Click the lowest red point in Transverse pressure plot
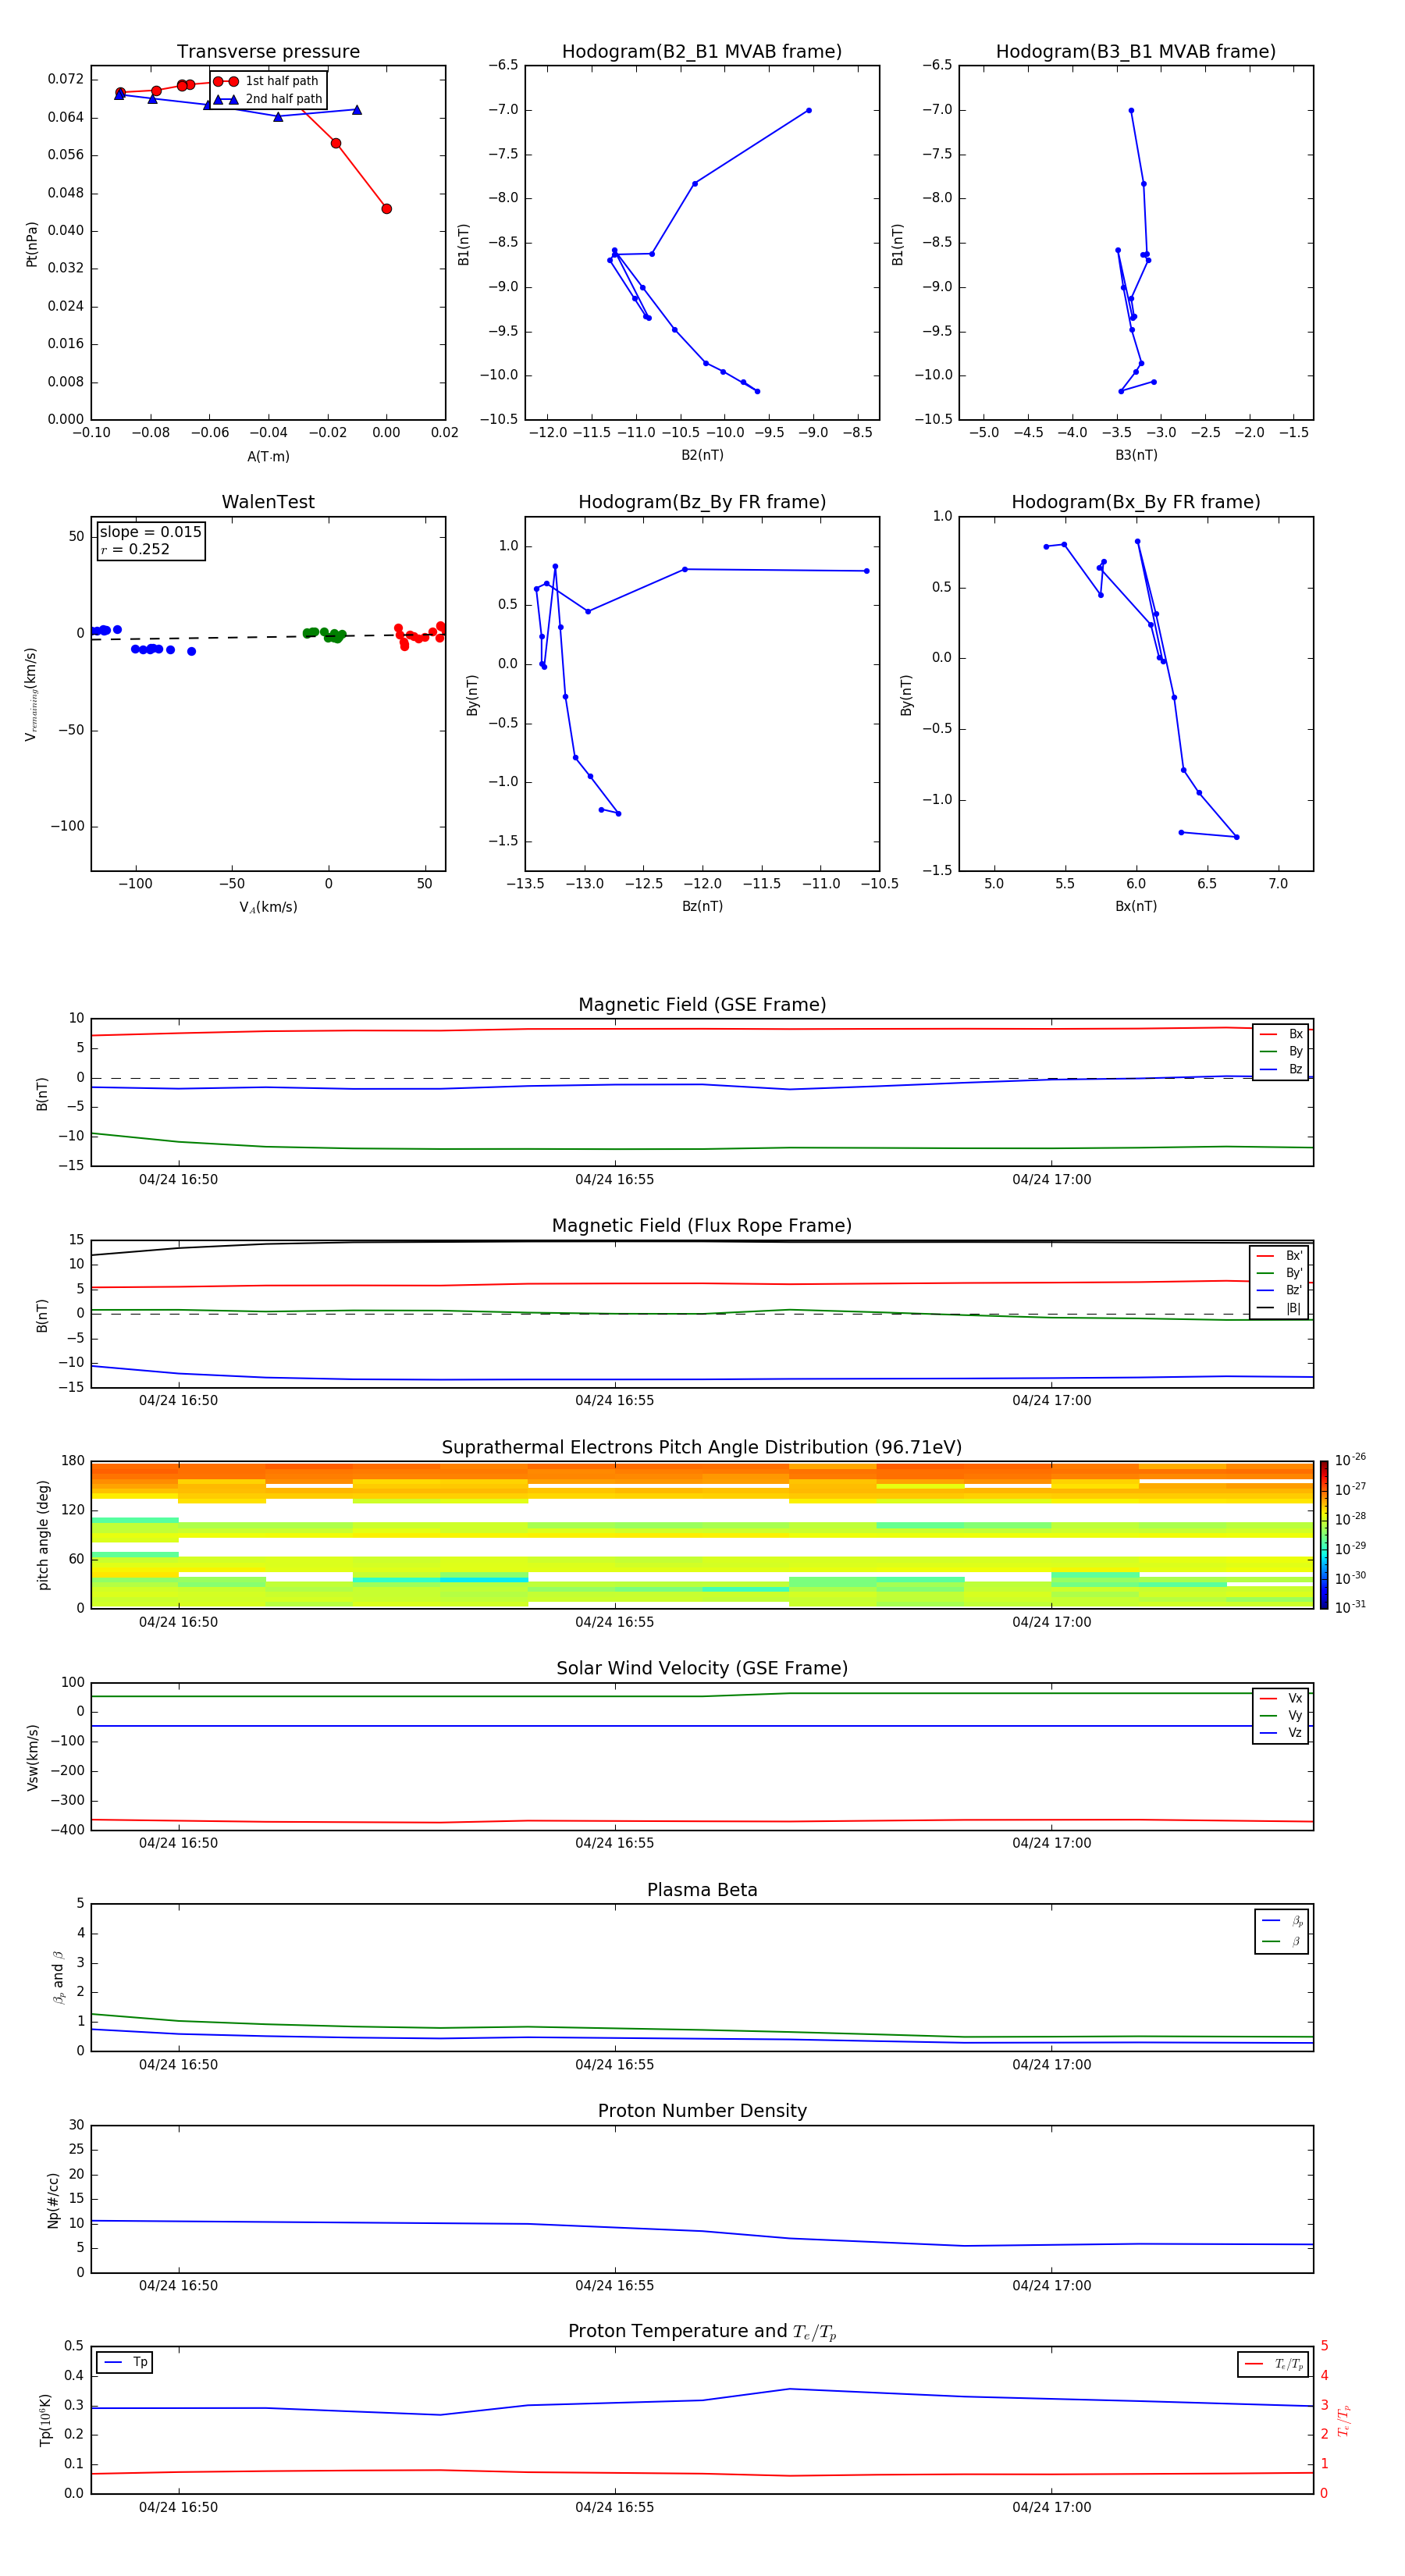 [386, 209]
